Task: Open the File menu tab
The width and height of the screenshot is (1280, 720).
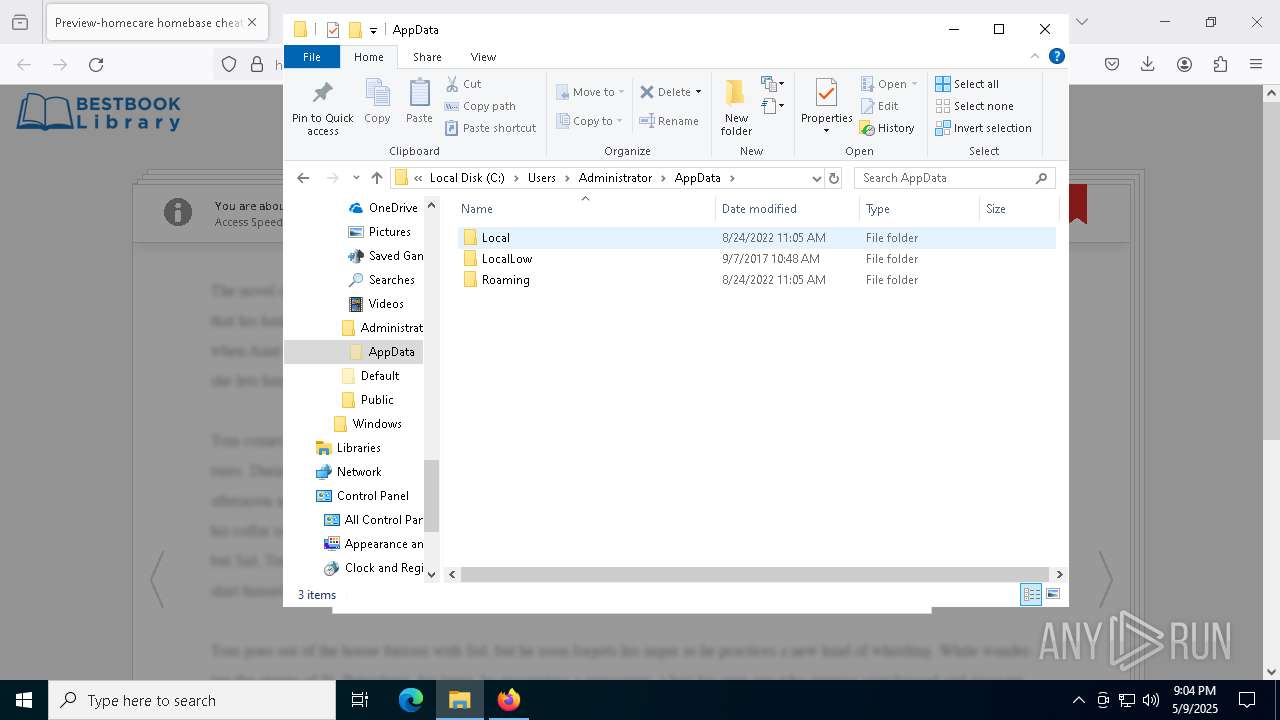Action: (x=312, y=57)
